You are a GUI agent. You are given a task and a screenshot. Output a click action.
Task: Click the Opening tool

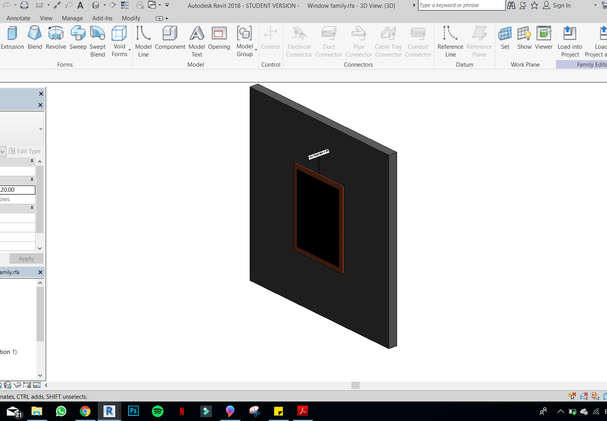point(219,38)
